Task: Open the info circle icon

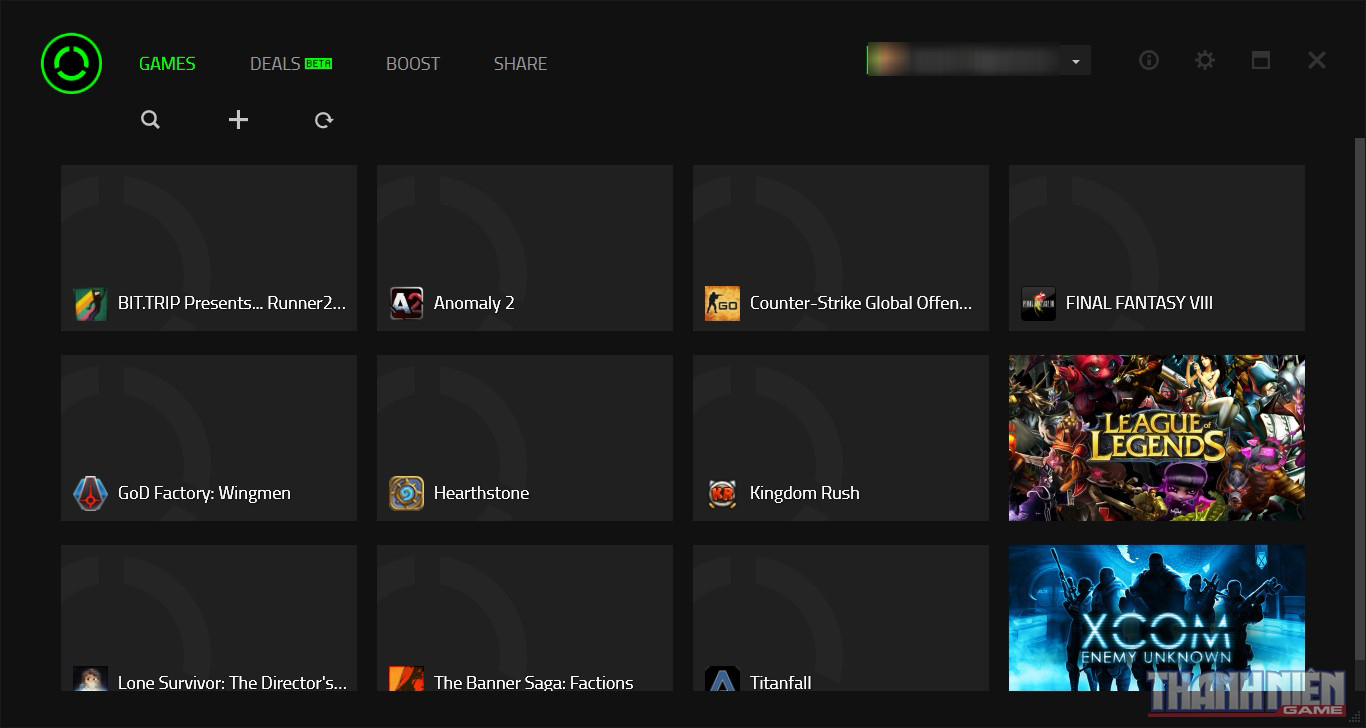Action: 1149,60
